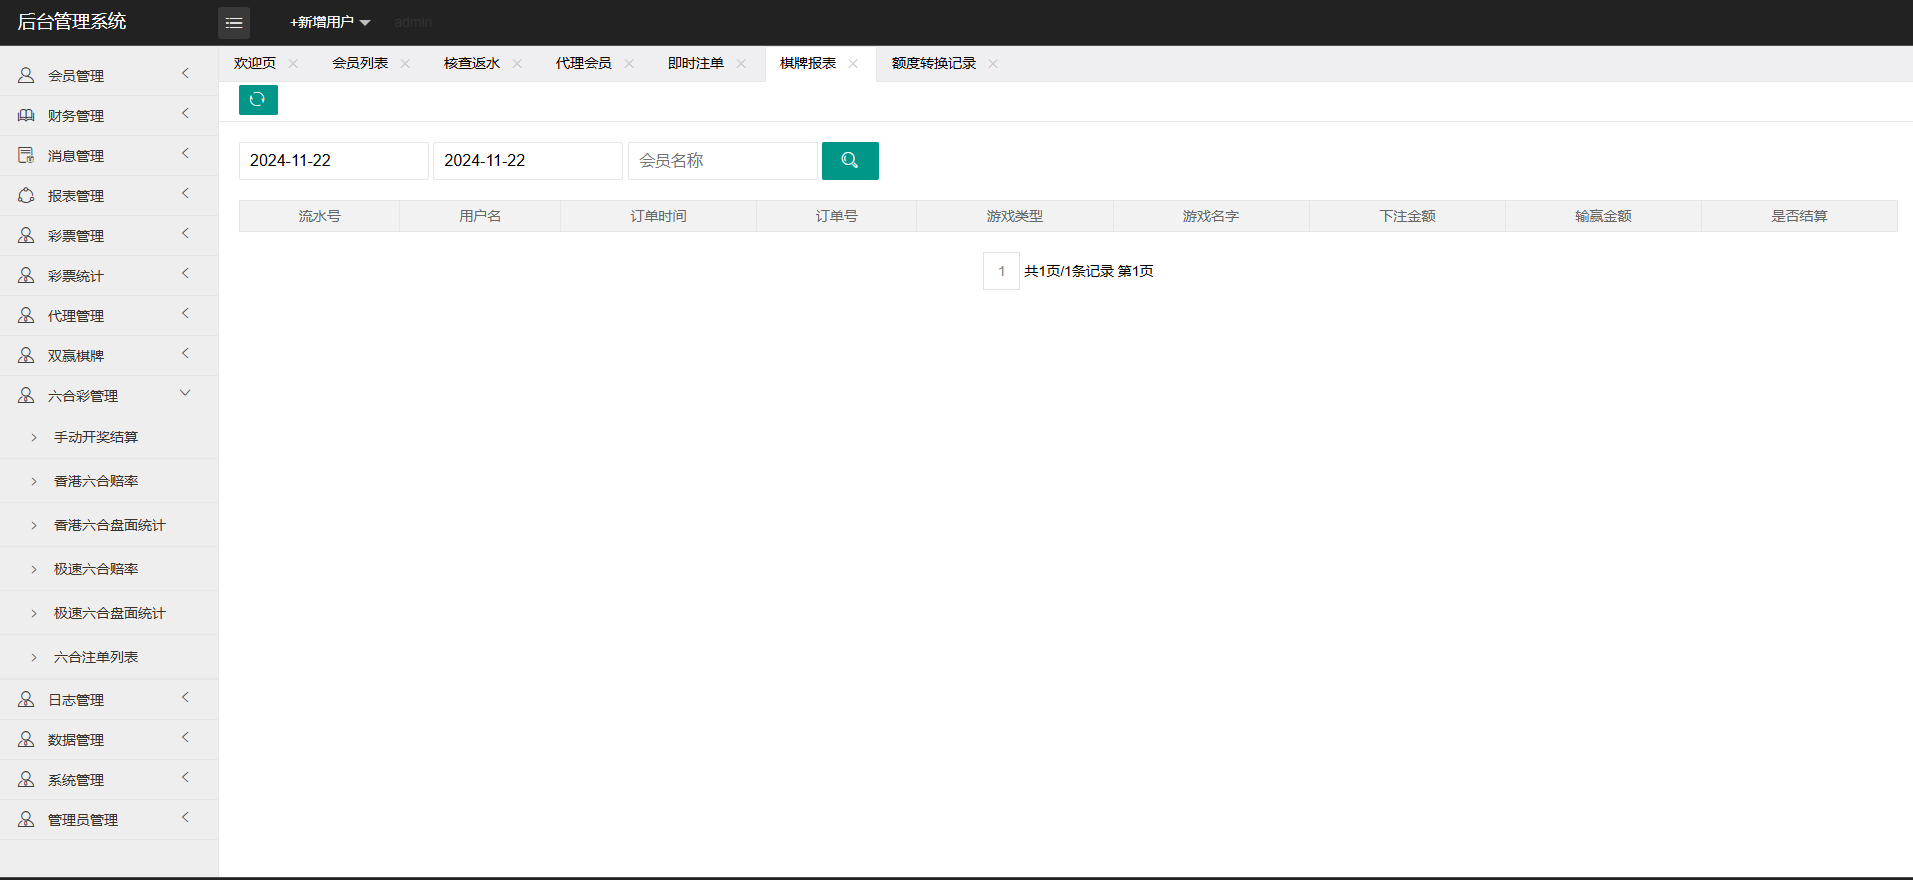Switch to the 会员列表 tab
Viewport: 1913px width, 880px height.
(360, 63)
